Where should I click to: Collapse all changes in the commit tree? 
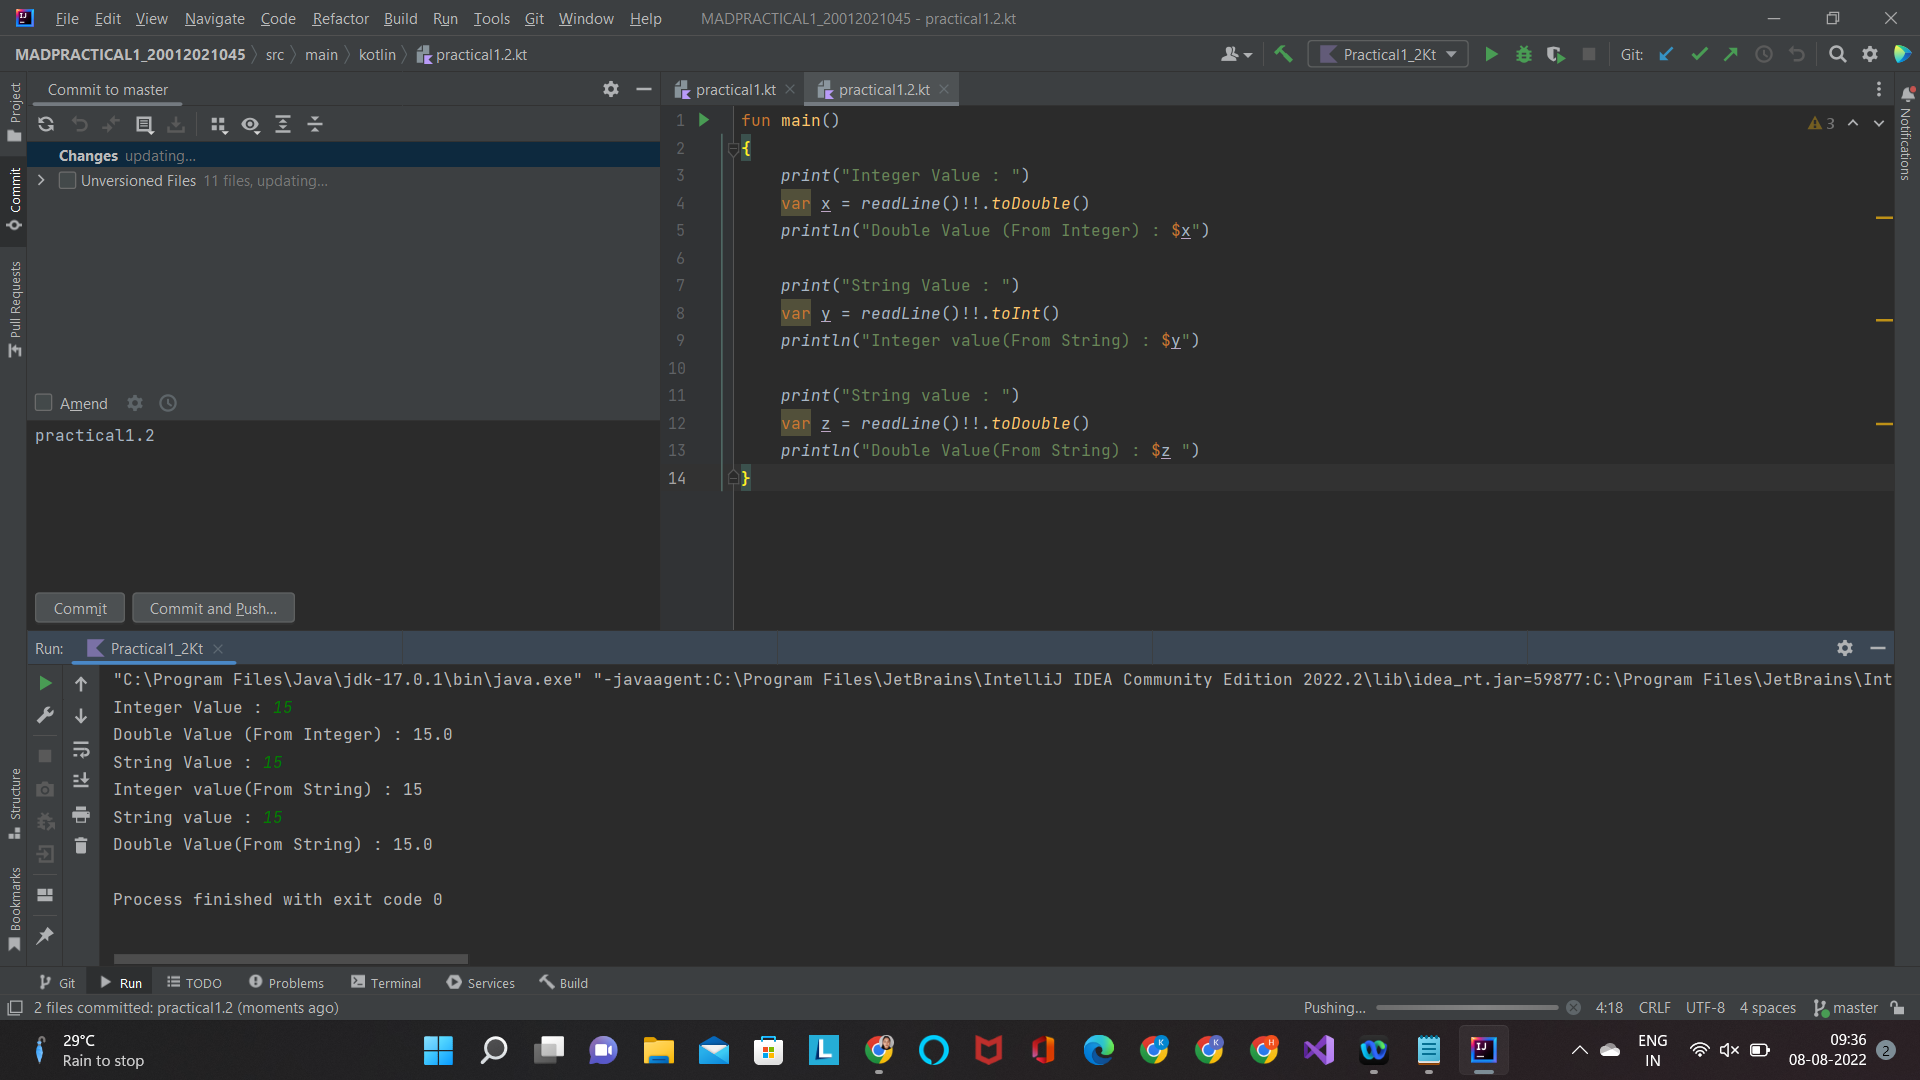click(315, 125)
